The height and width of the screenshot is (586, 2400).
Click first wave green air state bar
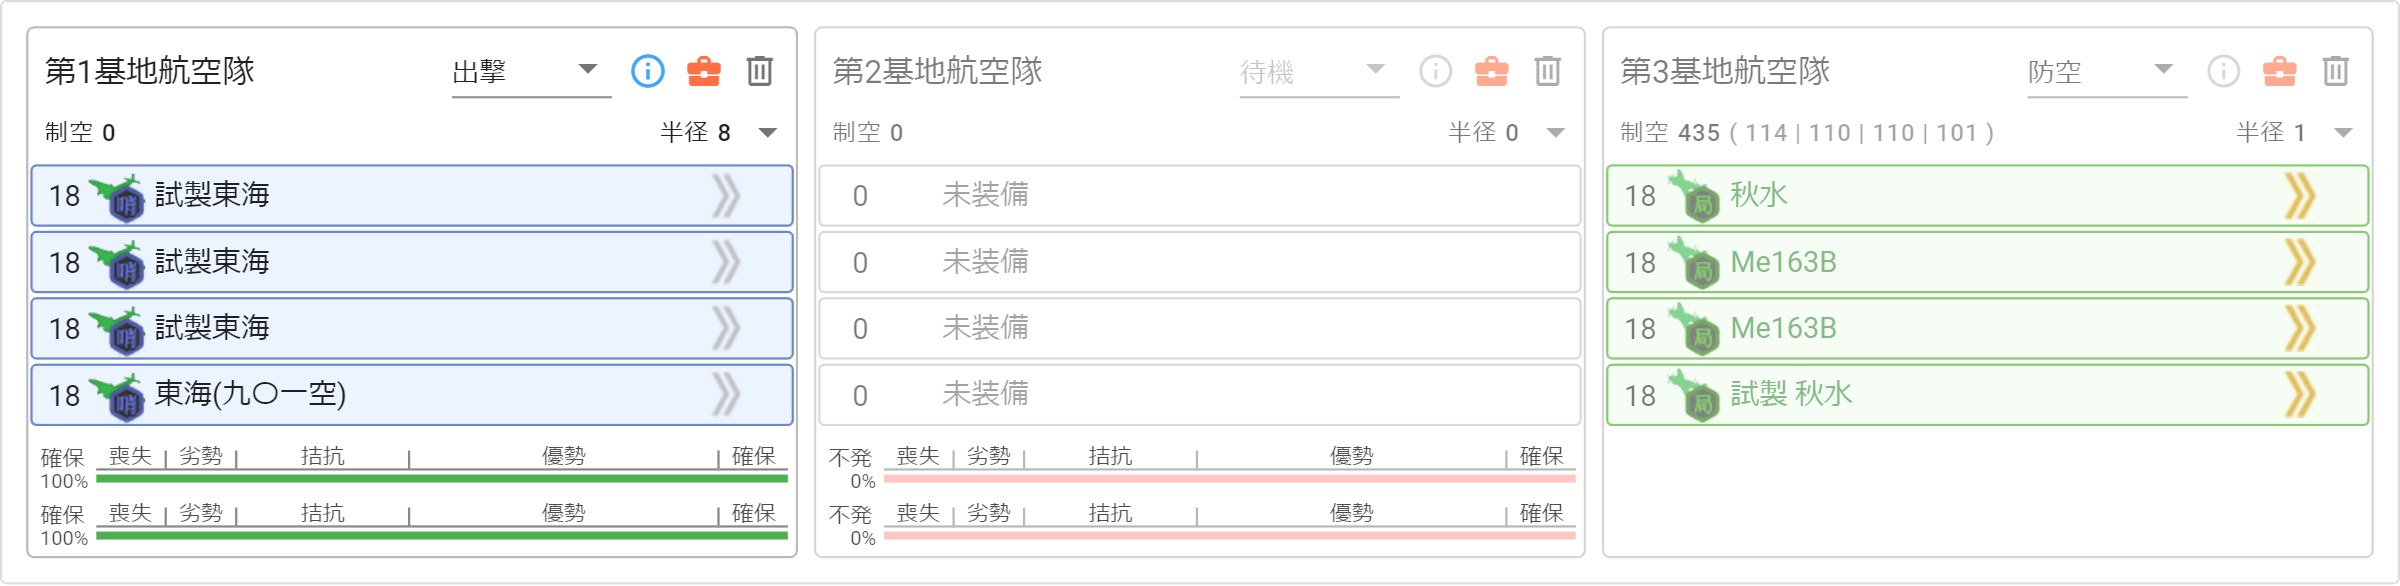tap(442, 479)
